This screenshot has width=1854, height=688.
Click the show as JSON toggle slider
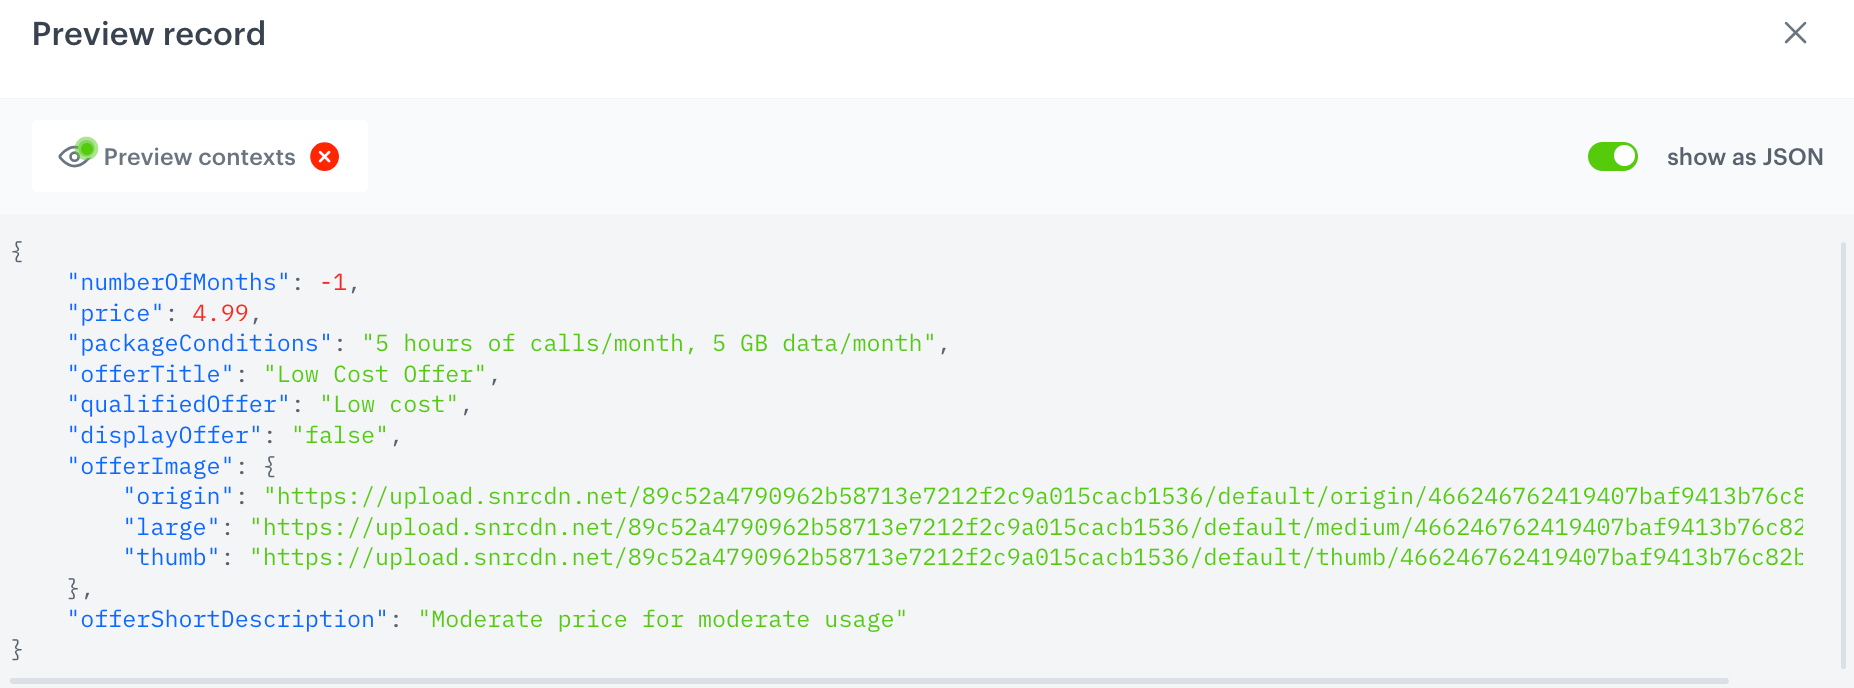pos(1612,156)
